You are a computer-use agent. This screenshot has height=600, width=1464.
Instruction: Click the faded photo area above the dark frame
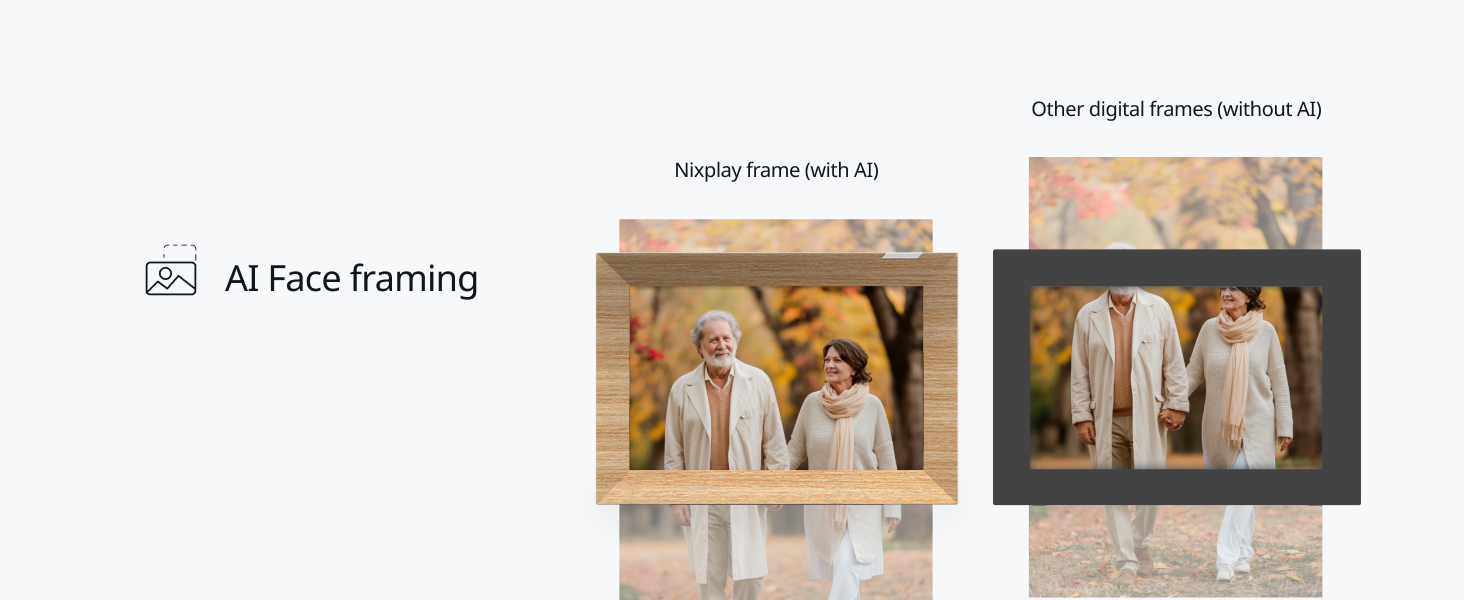[x=1176, y=203]
